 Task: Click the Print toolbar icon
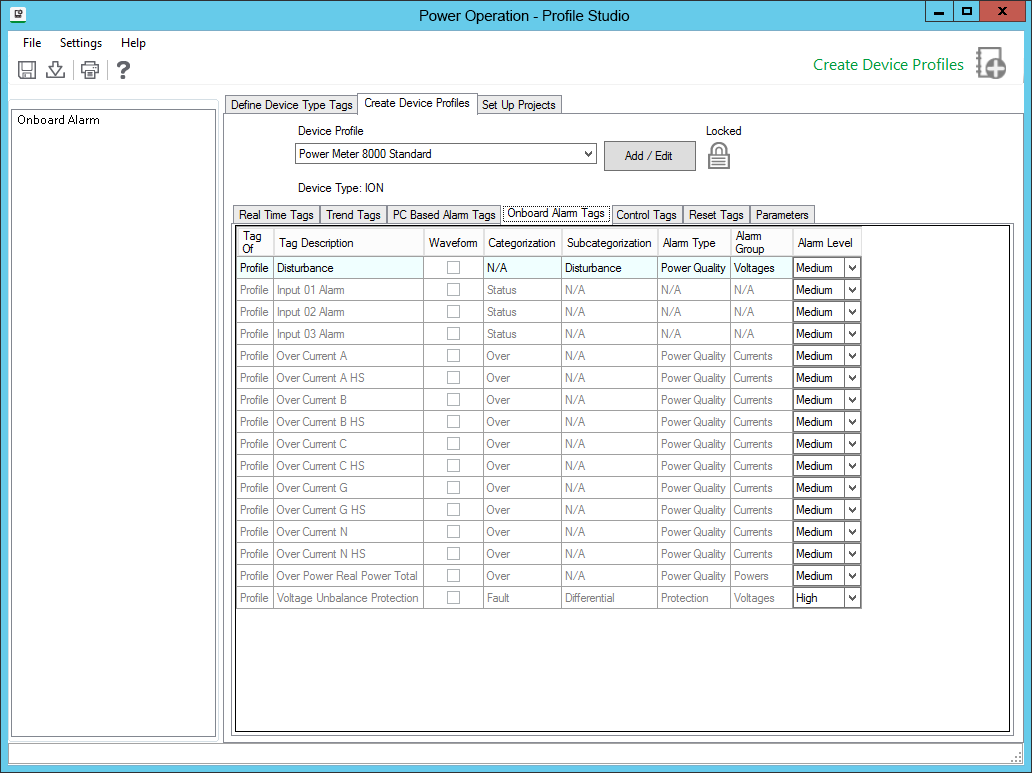(x=90, y=70)
